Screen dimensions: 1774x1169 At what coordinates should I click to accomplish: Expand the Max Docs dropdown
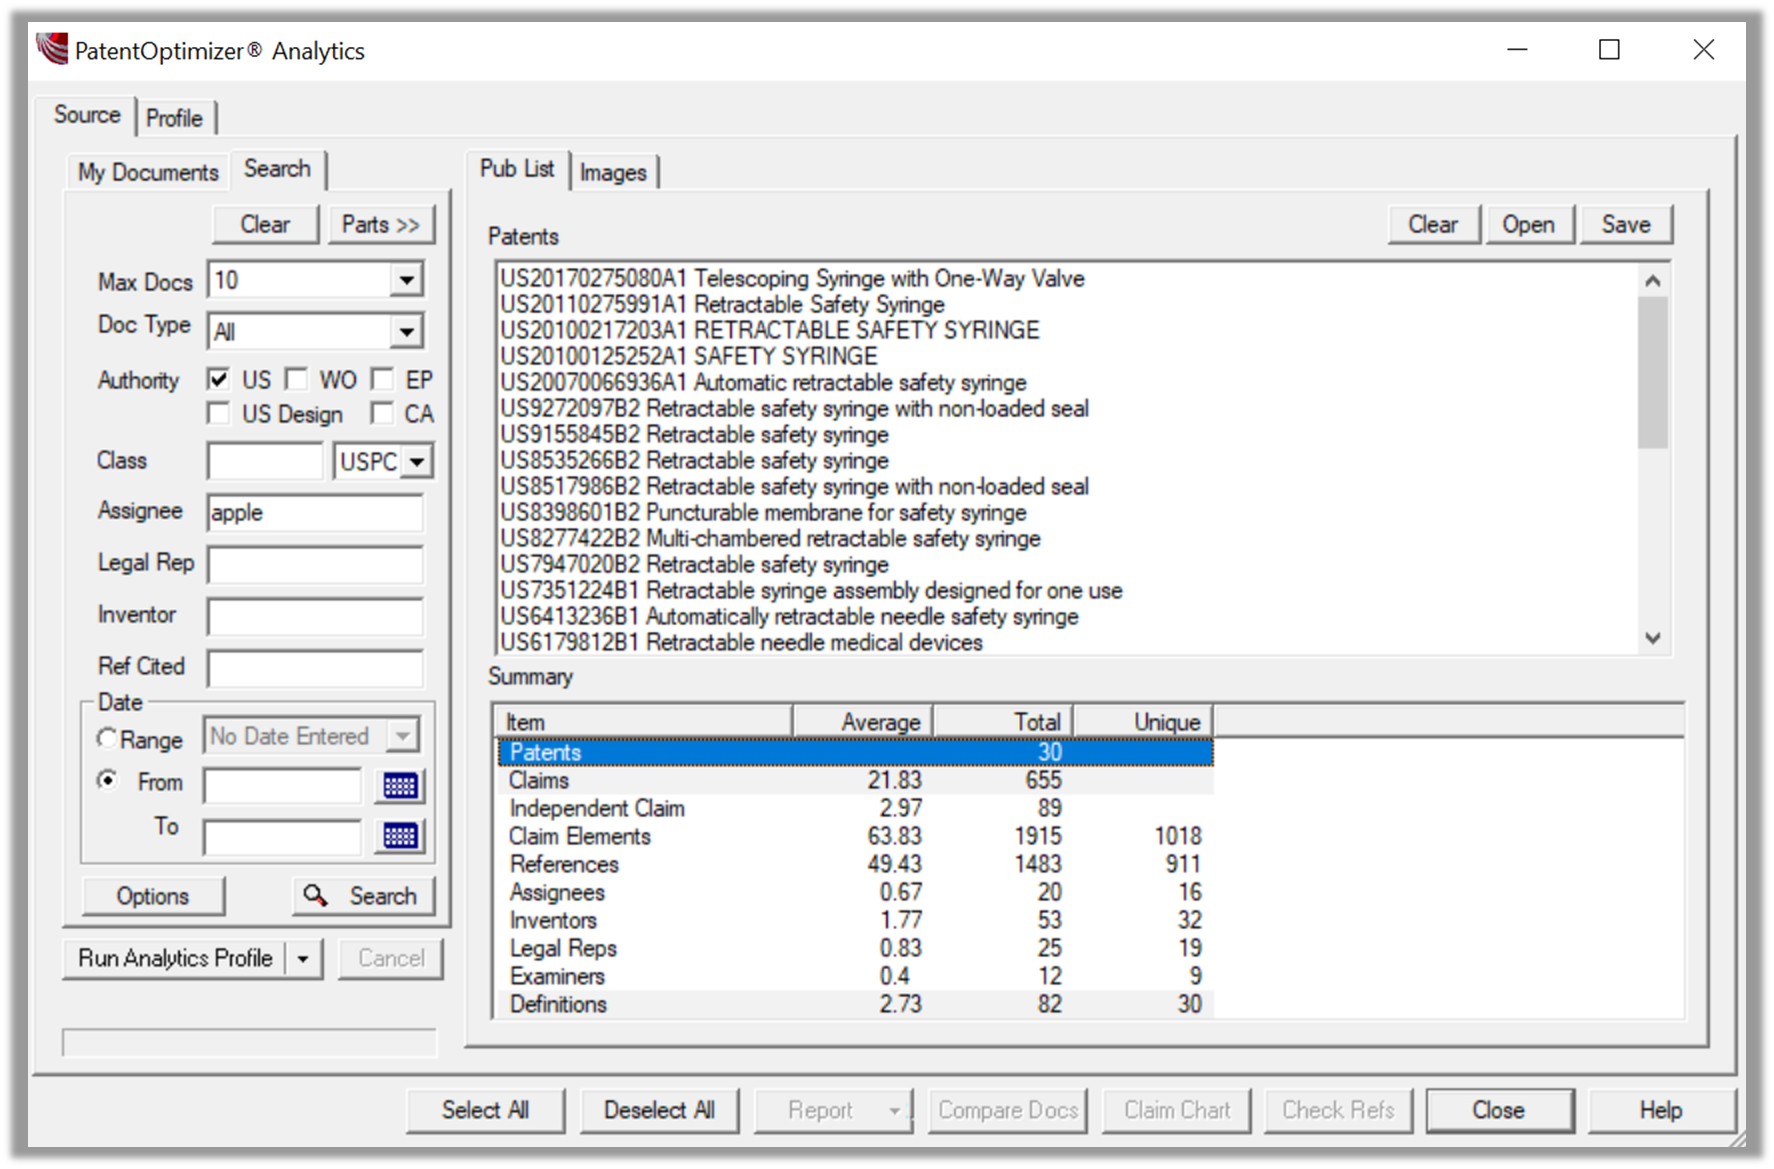point(406,280)
